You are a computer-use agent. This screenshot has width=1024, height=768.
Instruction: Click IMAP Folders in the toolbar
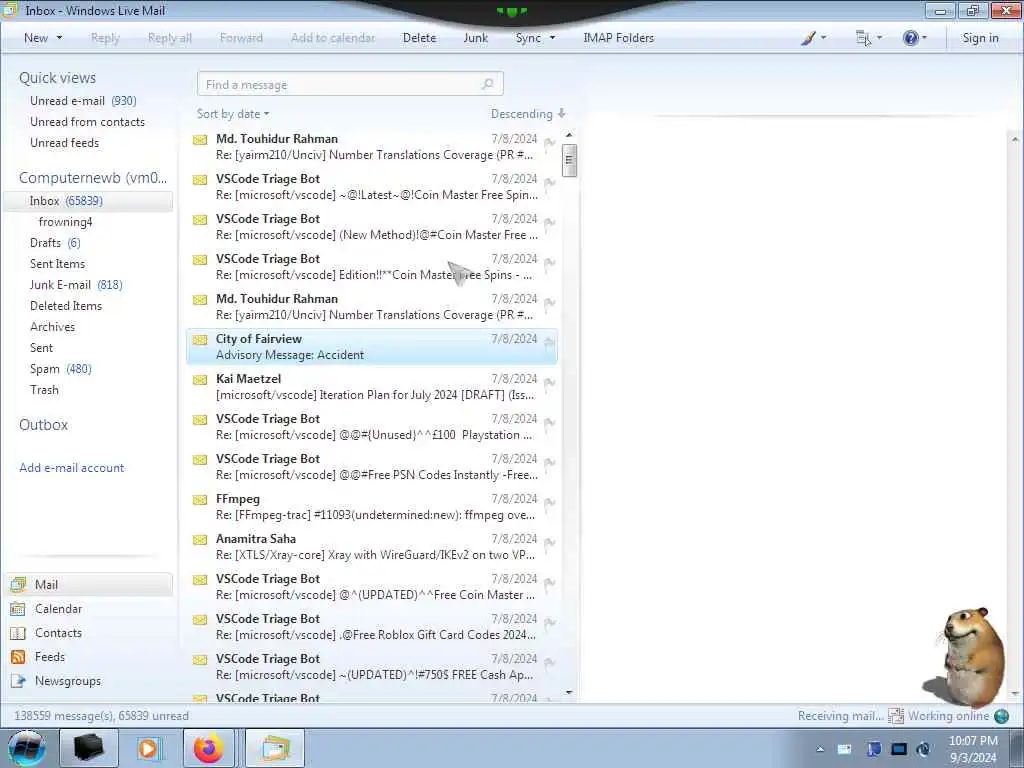618,38
